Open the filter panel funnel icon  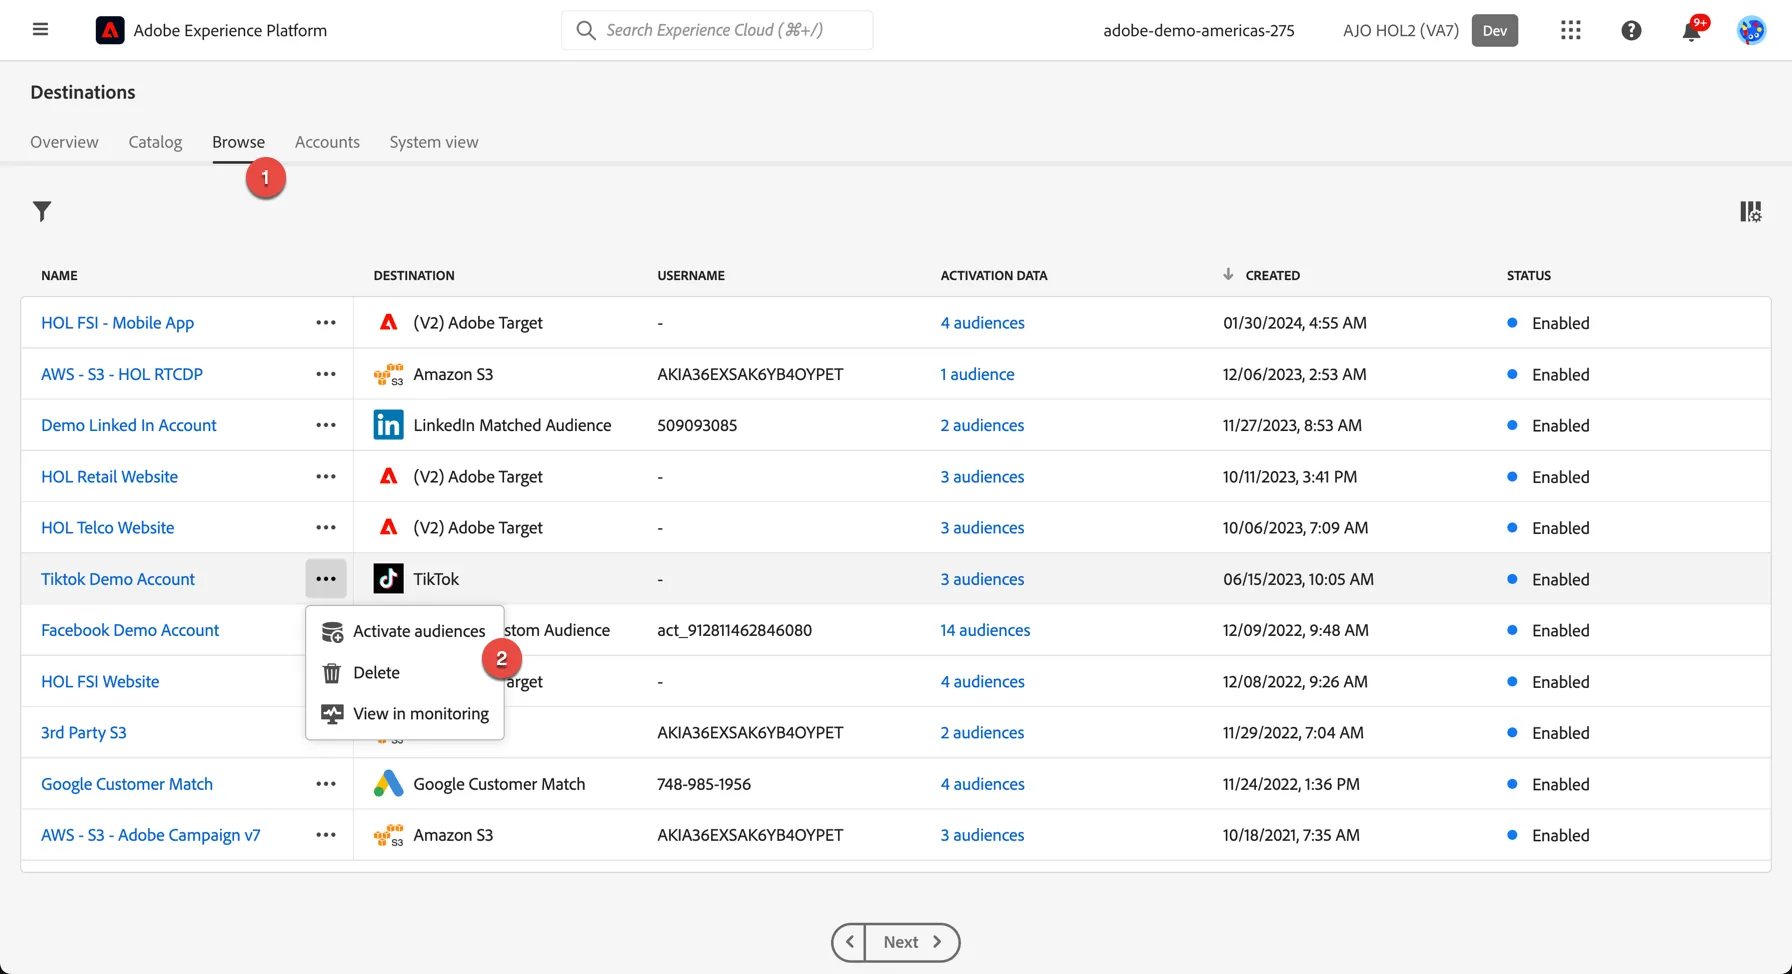pos(42,211)
